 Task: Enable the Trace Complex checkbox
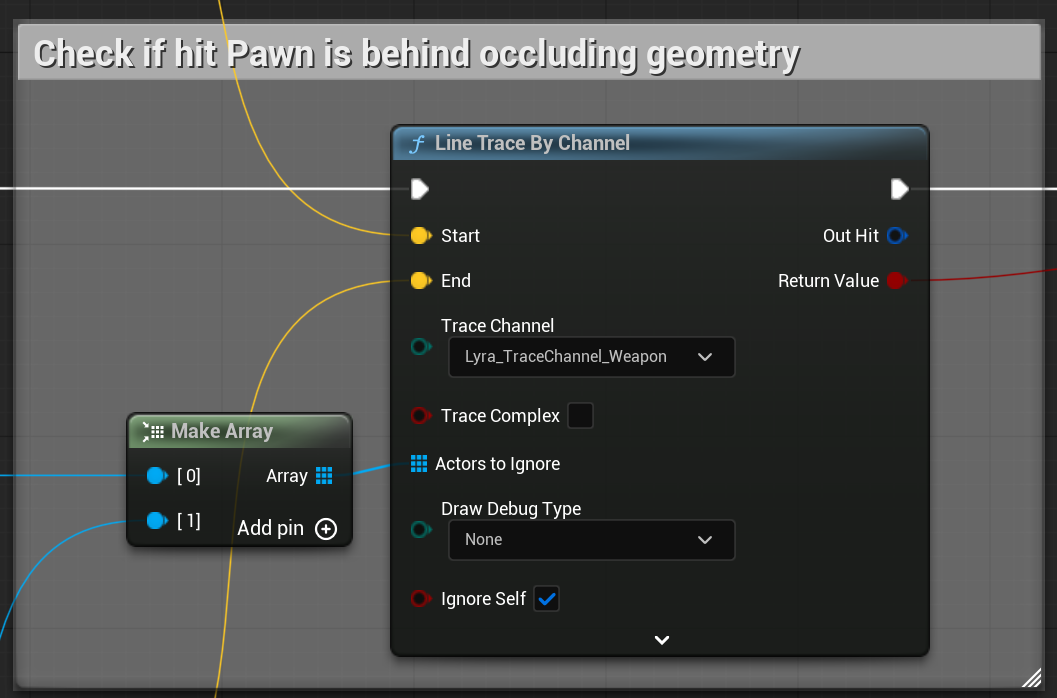coord(580,415)
